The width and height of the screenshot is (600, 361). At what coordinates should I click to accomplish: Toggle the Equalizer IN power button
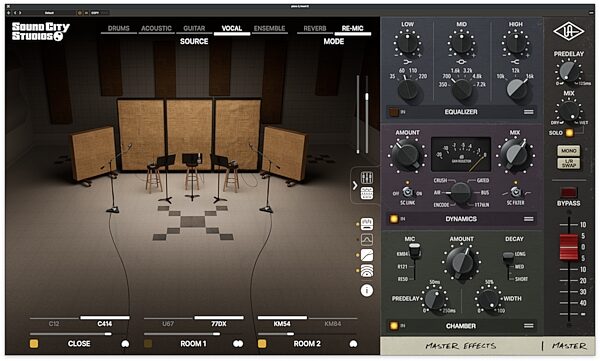coord(393,112)
